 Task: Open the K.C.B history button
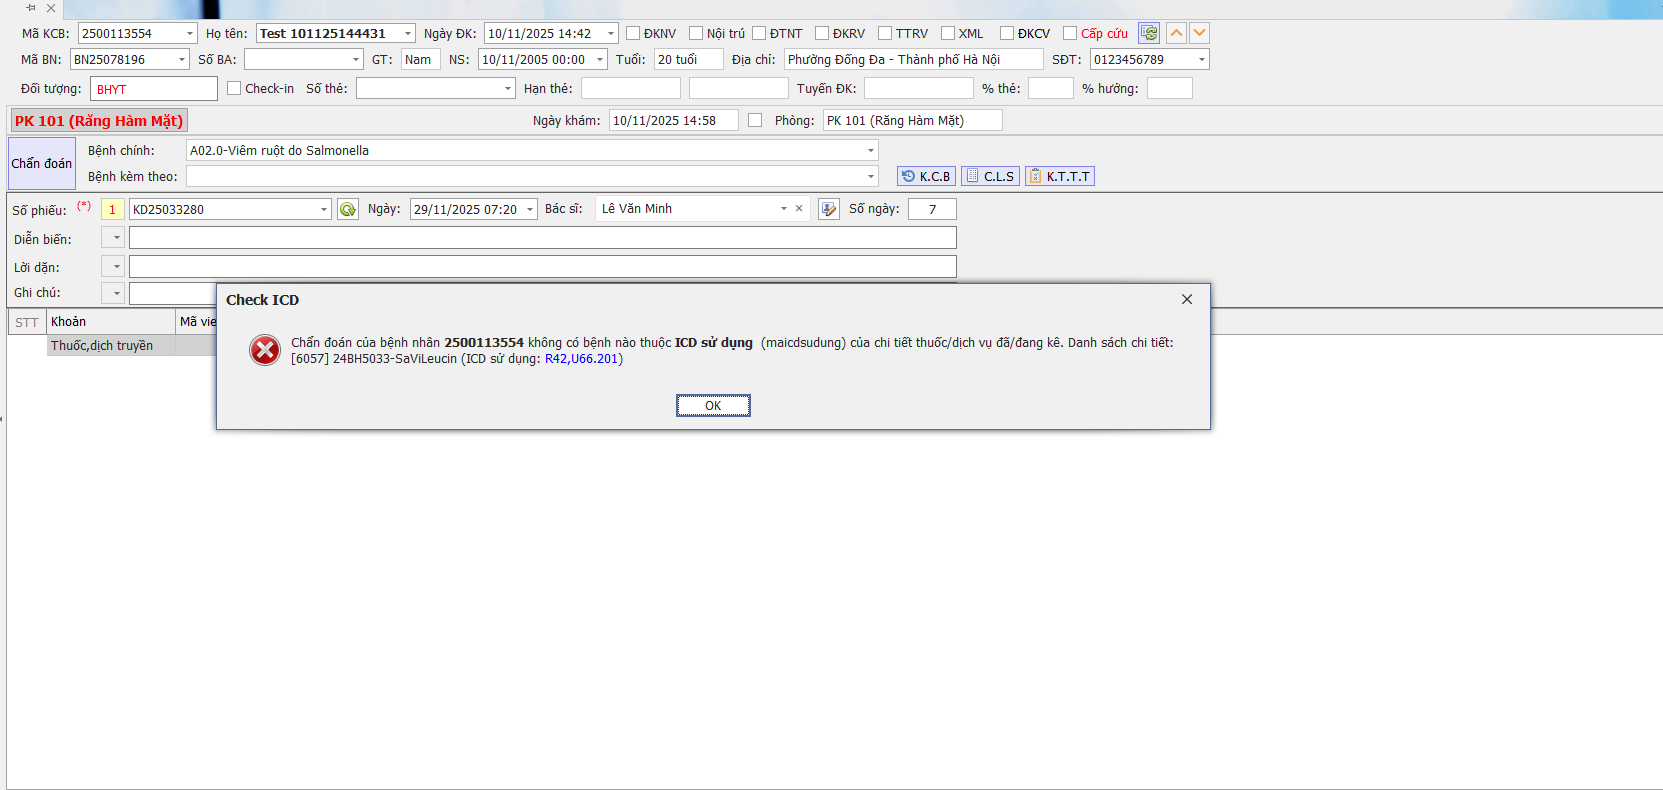(926, 176)
